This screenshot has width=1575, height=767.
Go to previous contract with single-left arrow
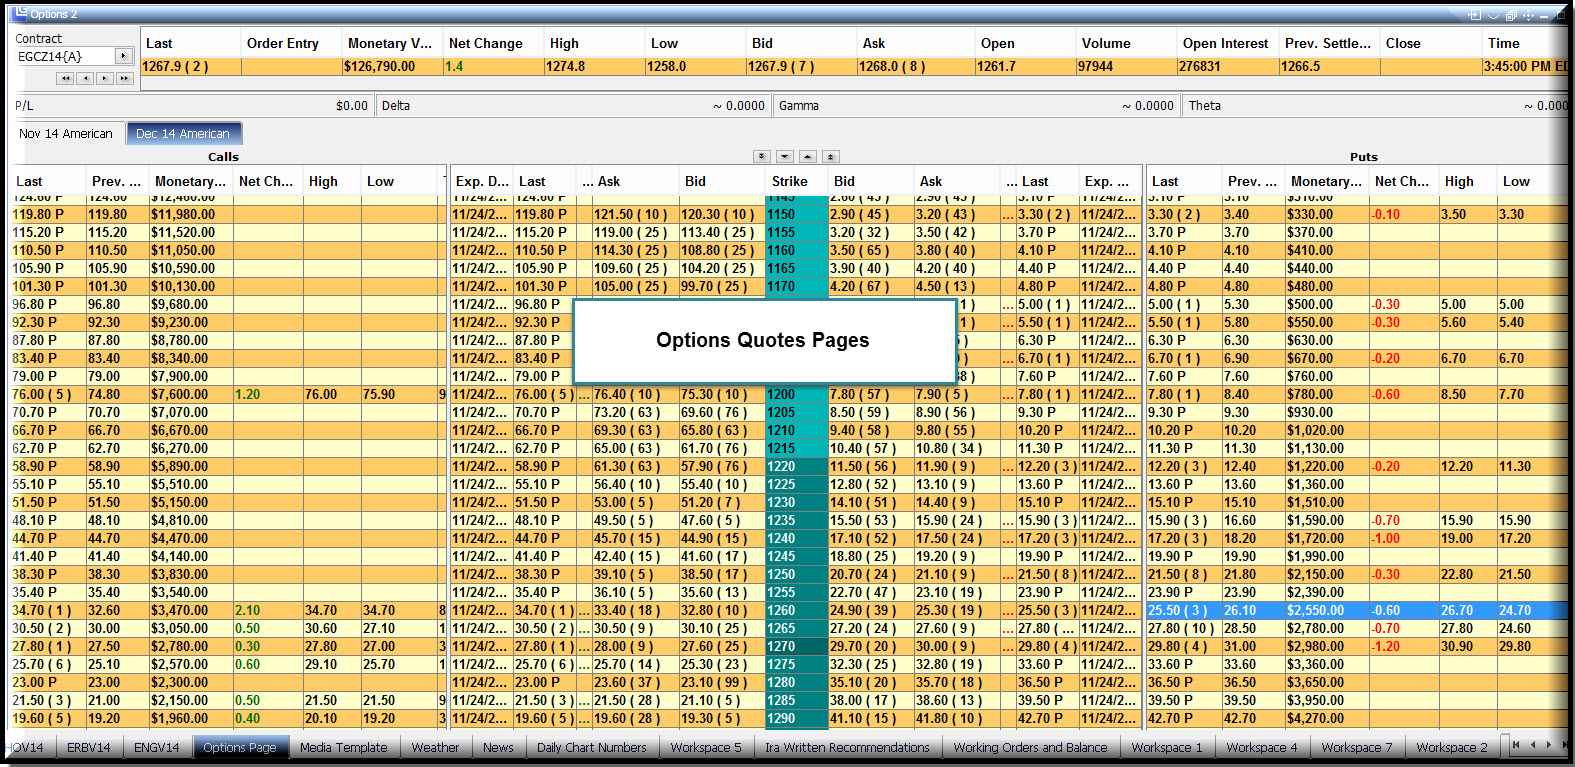tap(85, 78)
